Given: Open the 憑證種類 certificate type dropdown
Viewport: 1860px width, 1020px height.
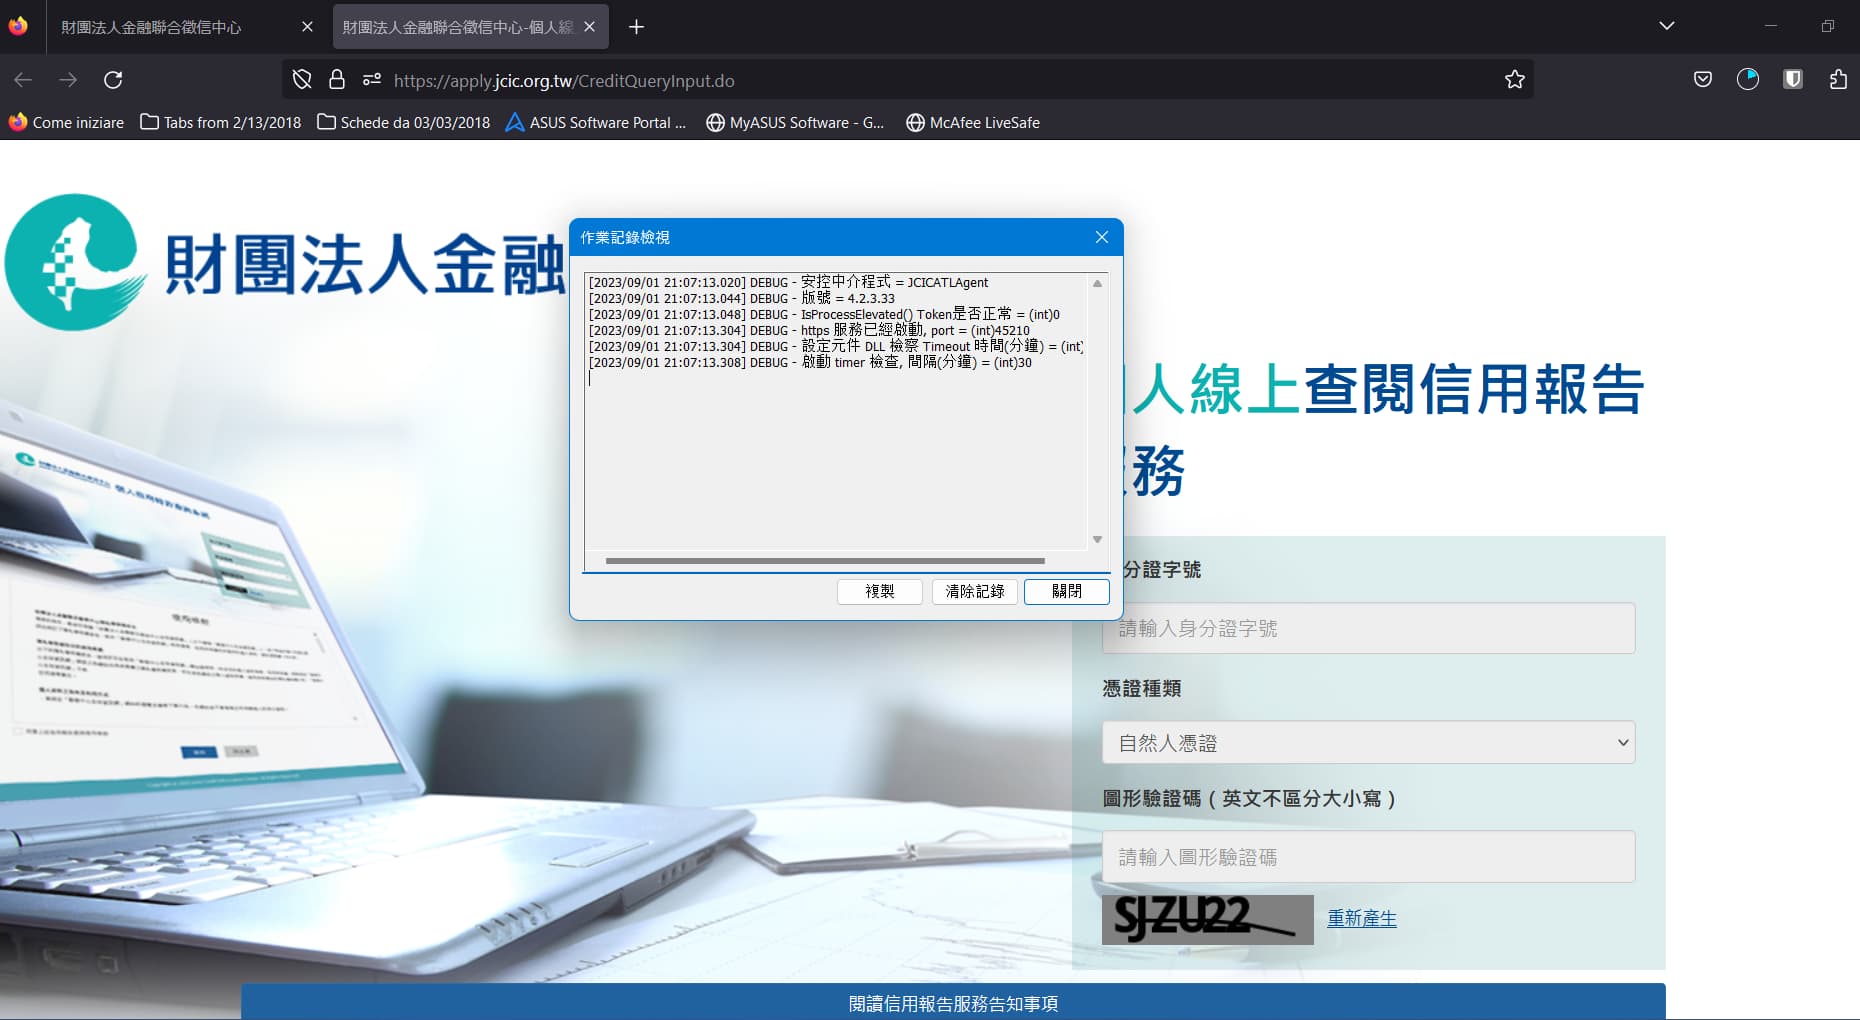Looking at the screenshot, I should 1368,743.
